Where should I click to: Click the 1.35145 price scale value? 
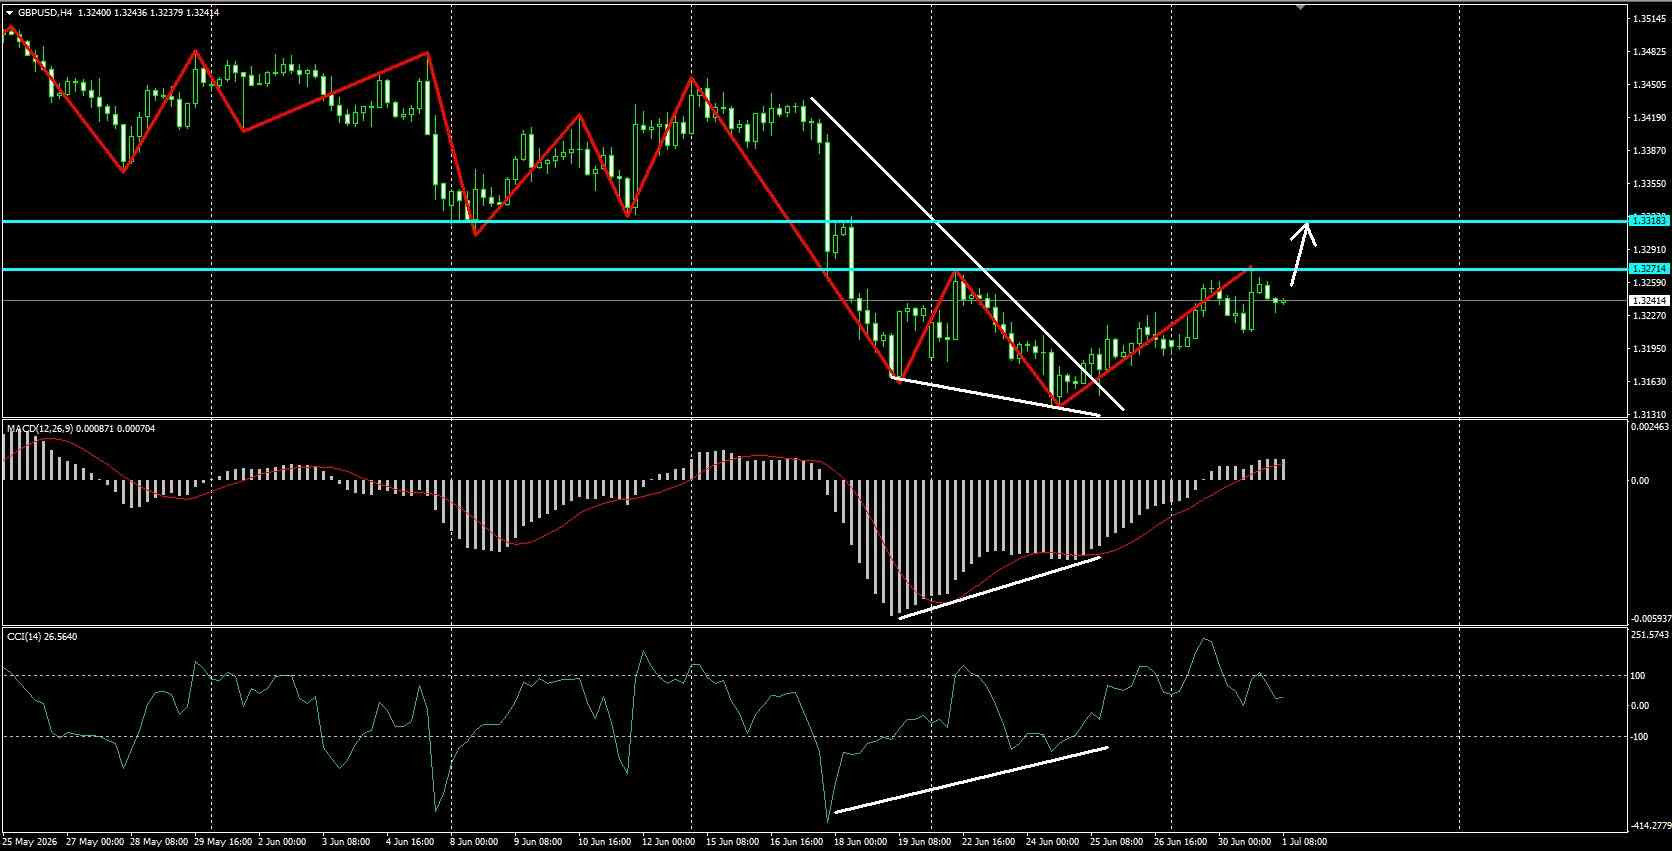1649,19
